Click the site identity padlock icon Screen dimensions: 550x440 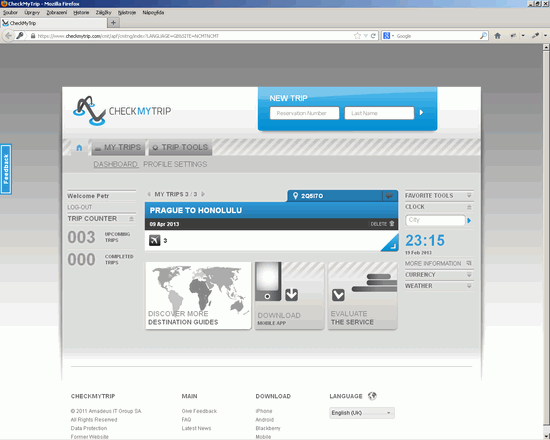click(x=33, y=36)
